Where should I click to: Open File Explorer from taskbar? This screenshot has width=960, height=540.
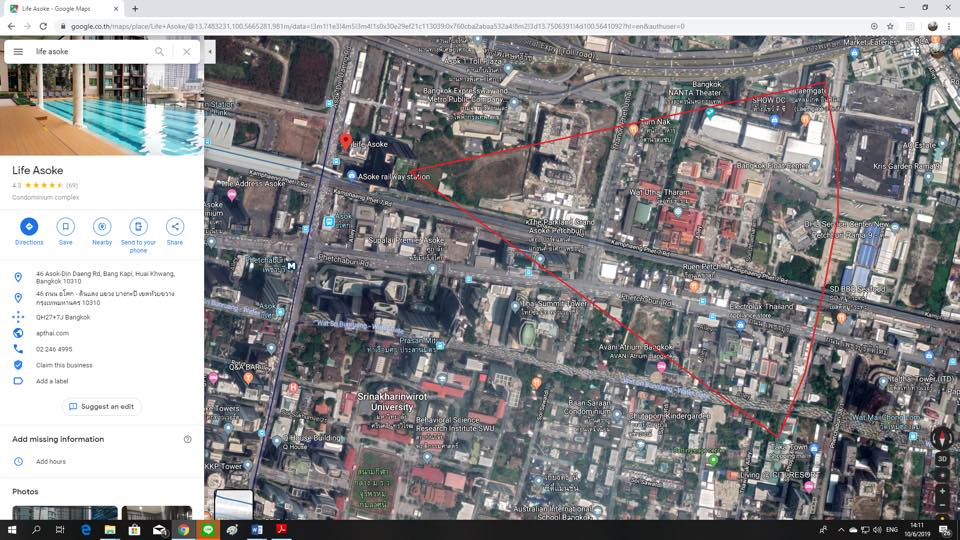pos(110,530)
